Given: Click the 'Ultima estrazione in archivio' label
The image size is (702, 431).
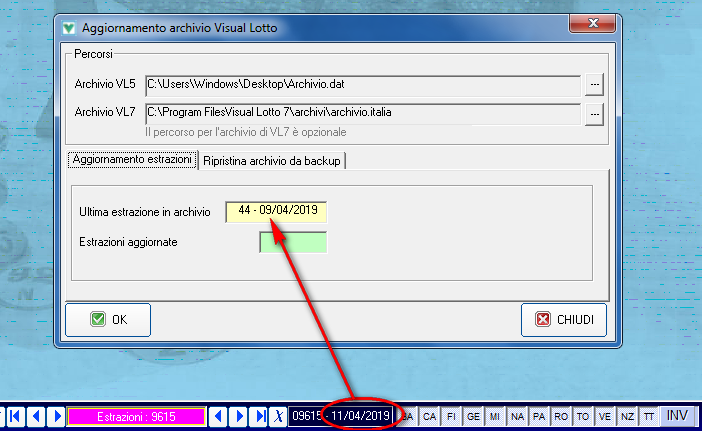Looking at the screenshot, I should (145, 212).
